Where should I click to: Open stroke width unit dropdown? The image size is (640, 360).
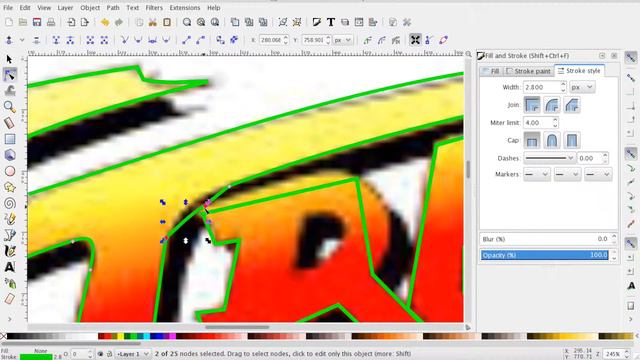[582, 87]
